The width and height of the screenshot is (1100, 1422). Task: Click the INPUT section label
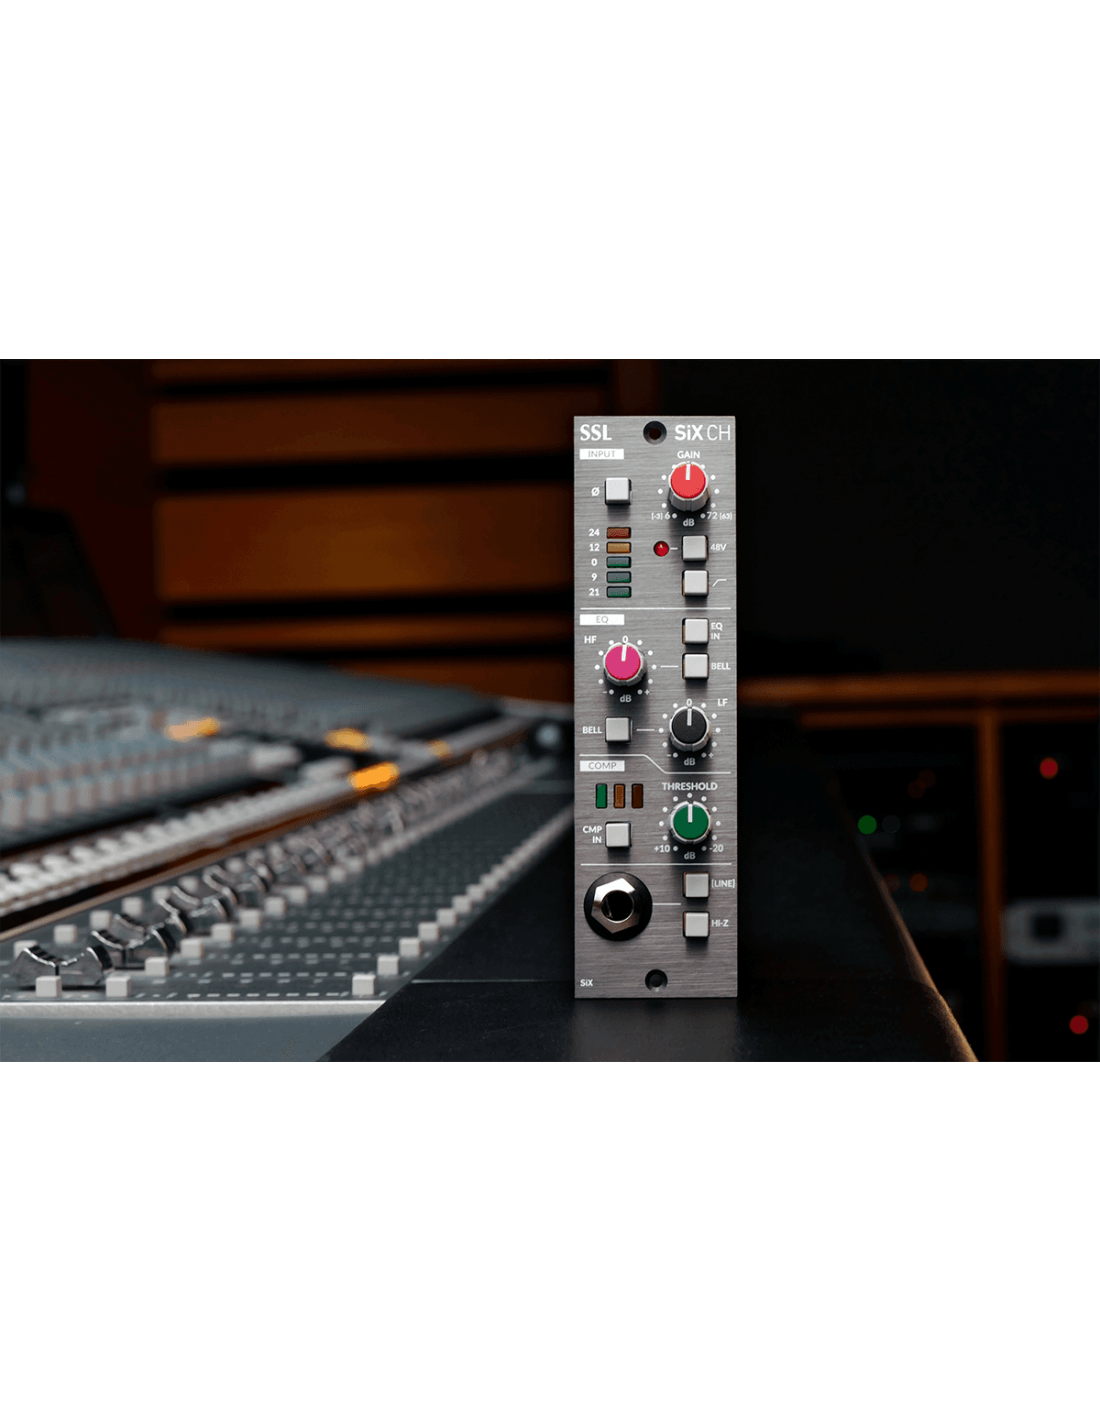coord(602,454)
